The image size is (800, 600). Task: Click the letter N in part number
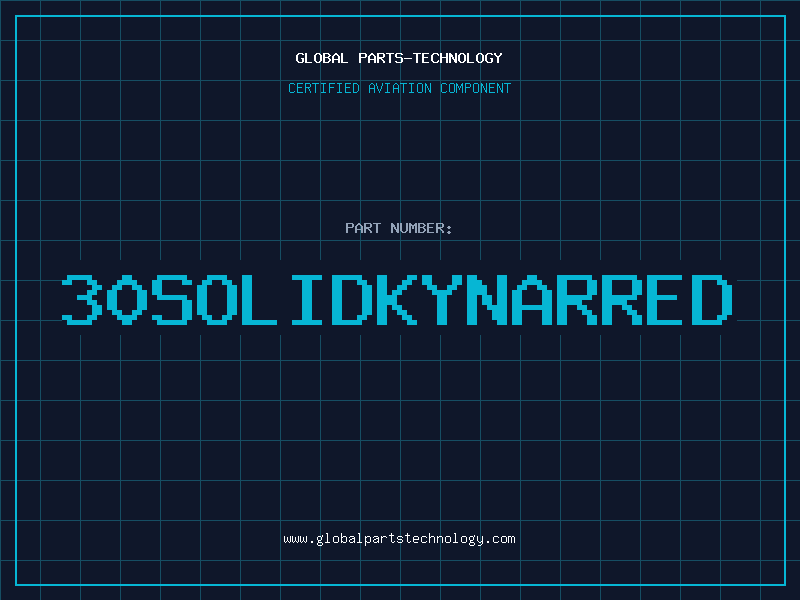487,299
